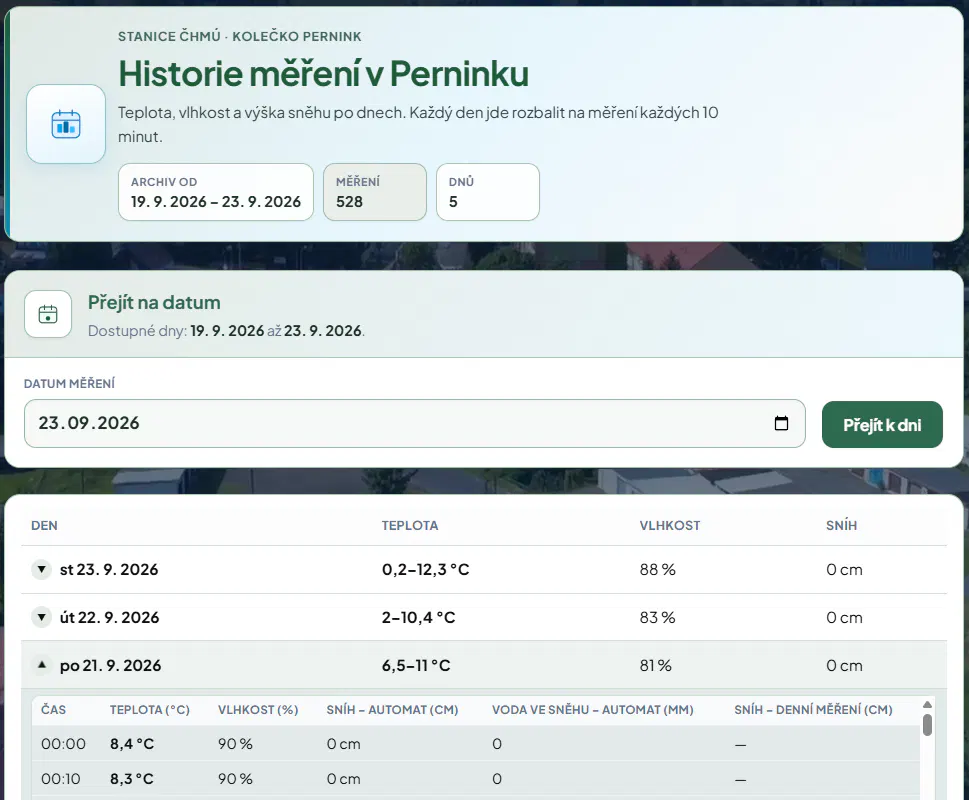The width and height of the screenshot is (969, 800).
Task: Select the 00:00 measurement row
Action: (x=475, y=743)
